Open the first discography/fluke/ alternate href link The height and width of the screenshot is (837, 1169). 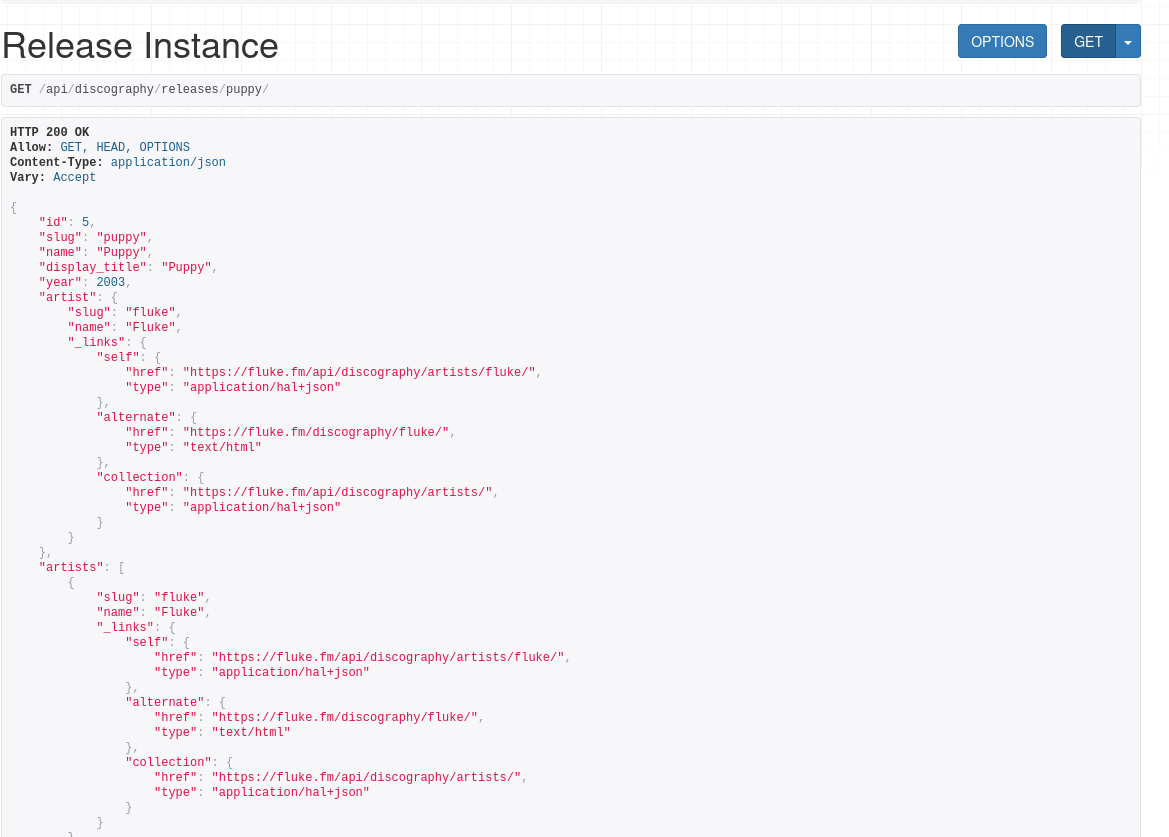[x=316, y=432]
